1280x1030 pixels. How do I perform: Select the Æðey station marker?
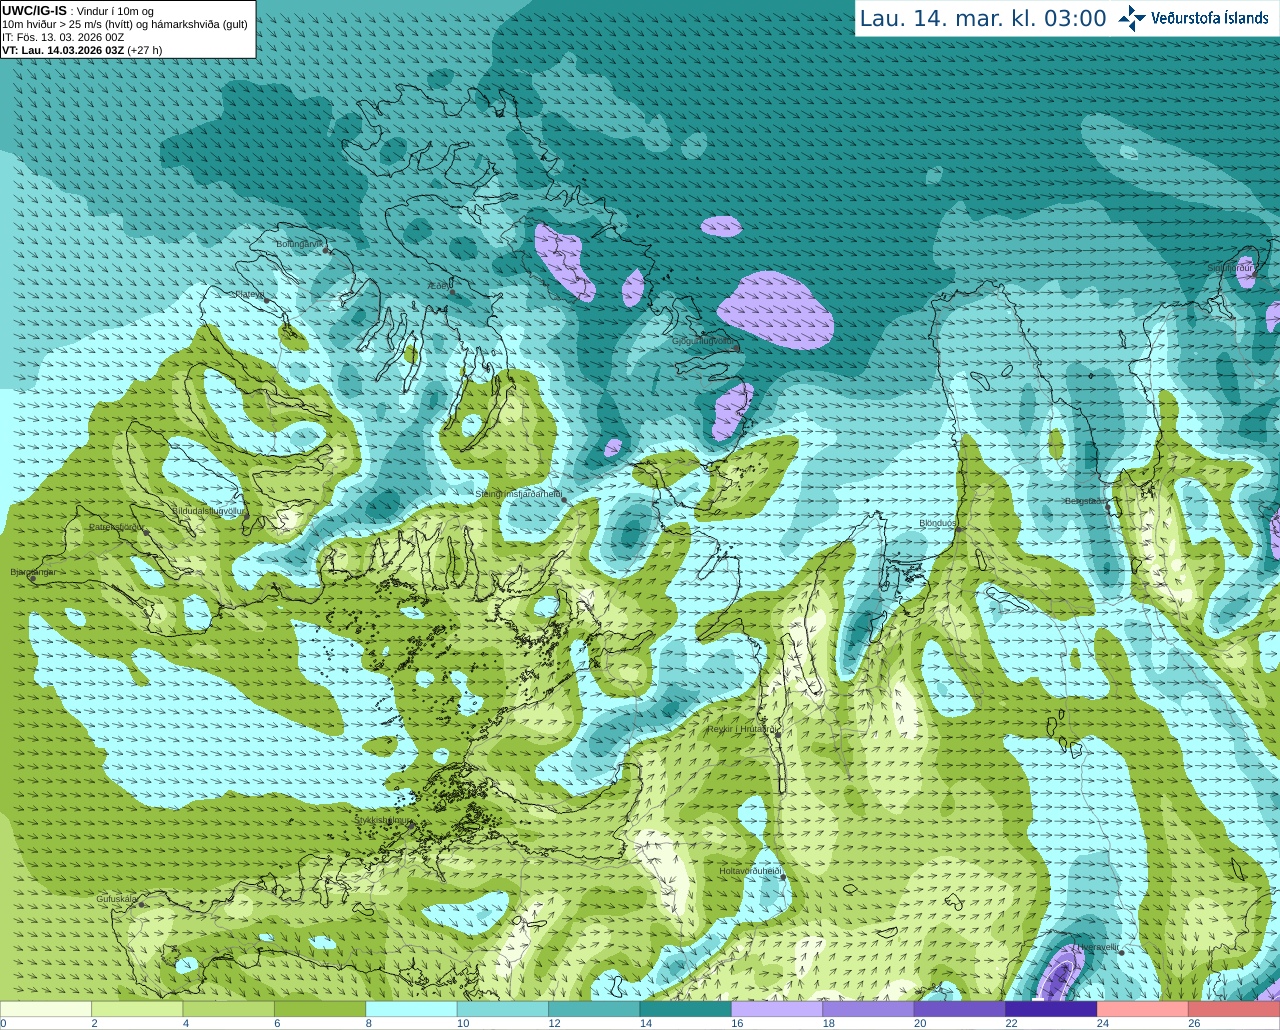click(452, 292)
